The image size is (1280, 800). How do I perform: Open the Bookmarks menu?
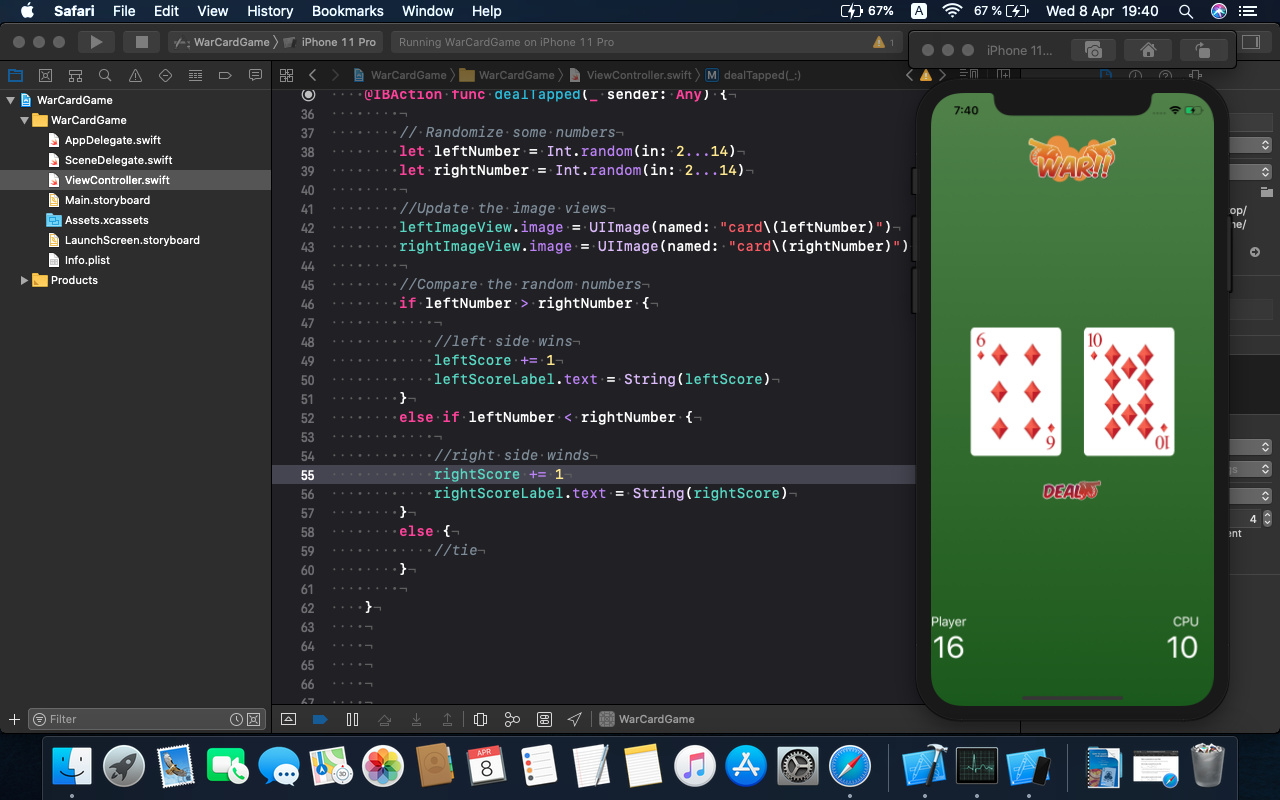pos(347,11)
